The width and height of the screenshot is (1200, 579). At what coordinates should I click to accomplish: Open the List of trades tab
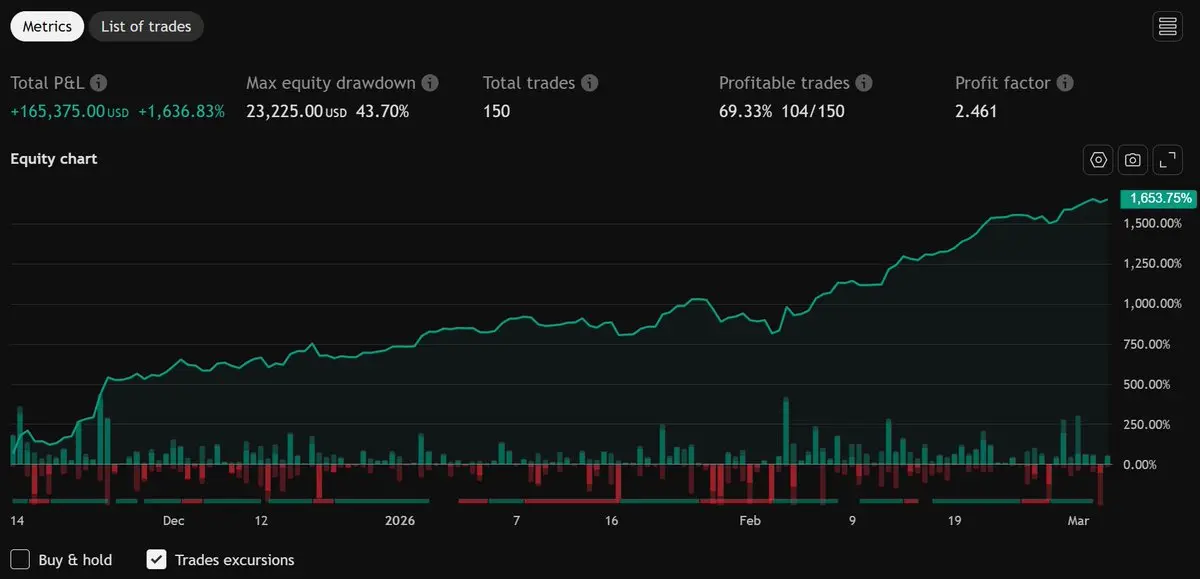[x=146, y=27]
